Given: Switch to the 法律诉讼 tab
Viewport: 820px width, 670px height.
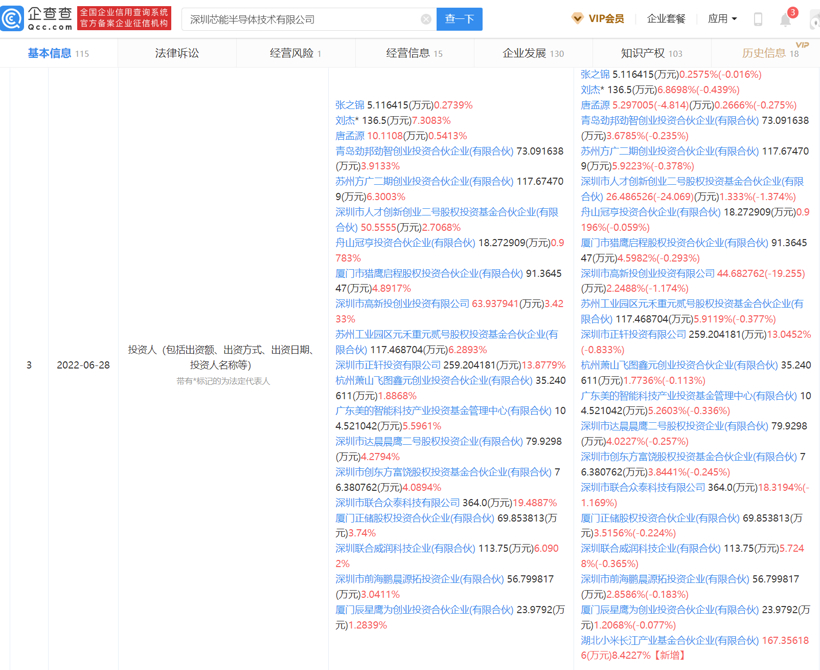Looking at the screenshot, I should [177, 53].
